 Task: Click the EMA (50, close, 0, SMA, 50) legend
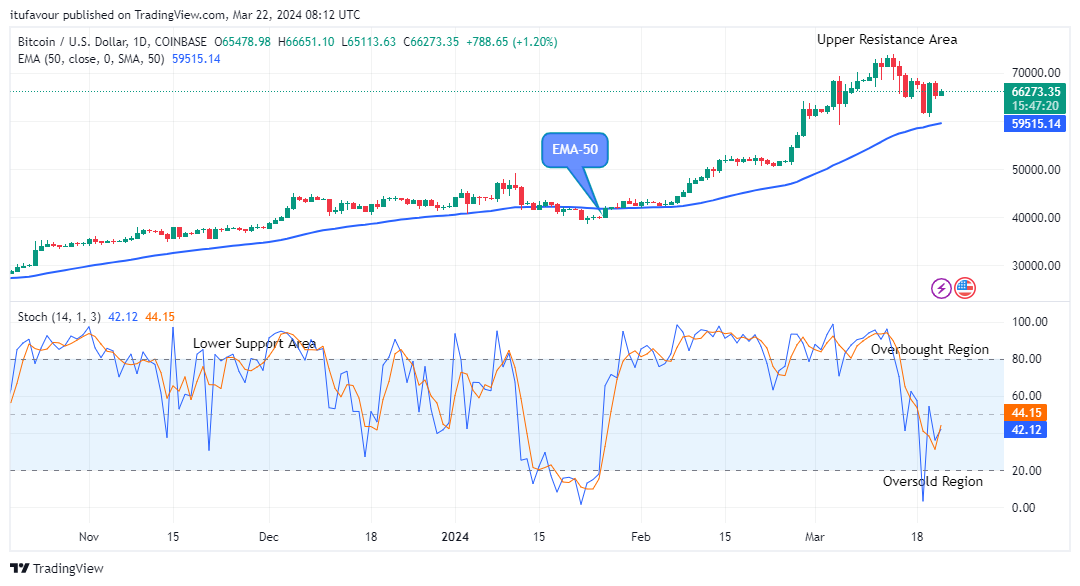pos(91,59)
